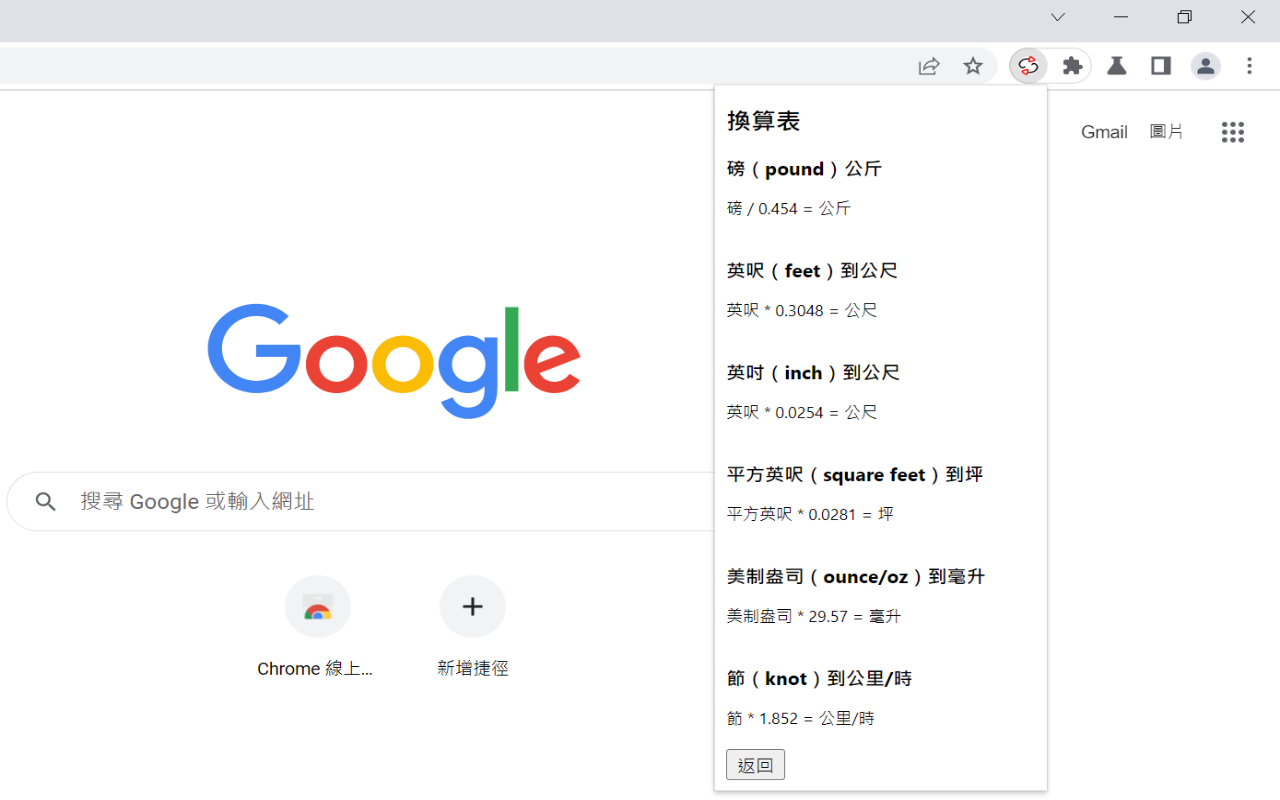Click the Chrome Labs flask icon
This screenshot has height=800, width=1280.
pyautogui.click(x=1117, y=66)
